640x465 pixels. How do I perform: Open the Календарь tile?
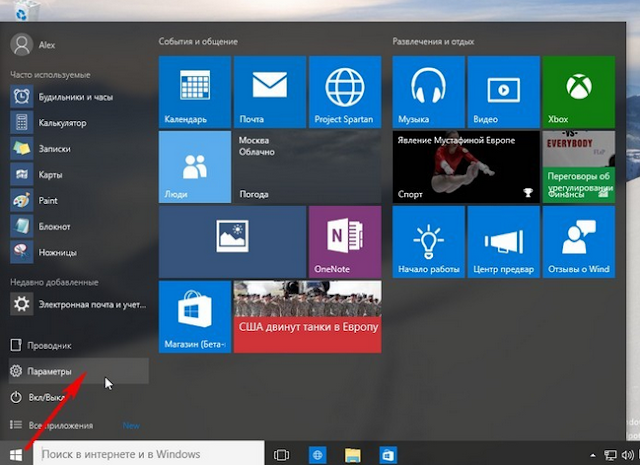click(x=195, y=92)
